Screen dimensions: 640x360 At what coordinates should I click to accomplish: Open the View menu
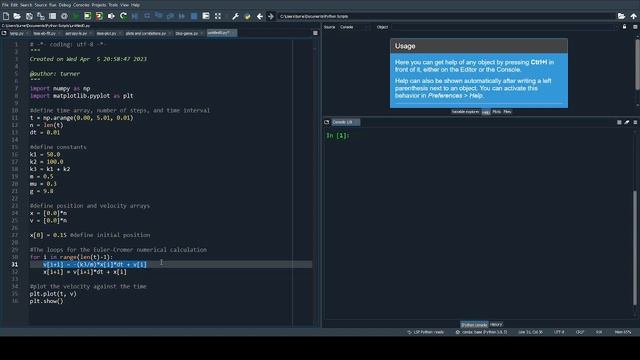click(x=124, y=5)
